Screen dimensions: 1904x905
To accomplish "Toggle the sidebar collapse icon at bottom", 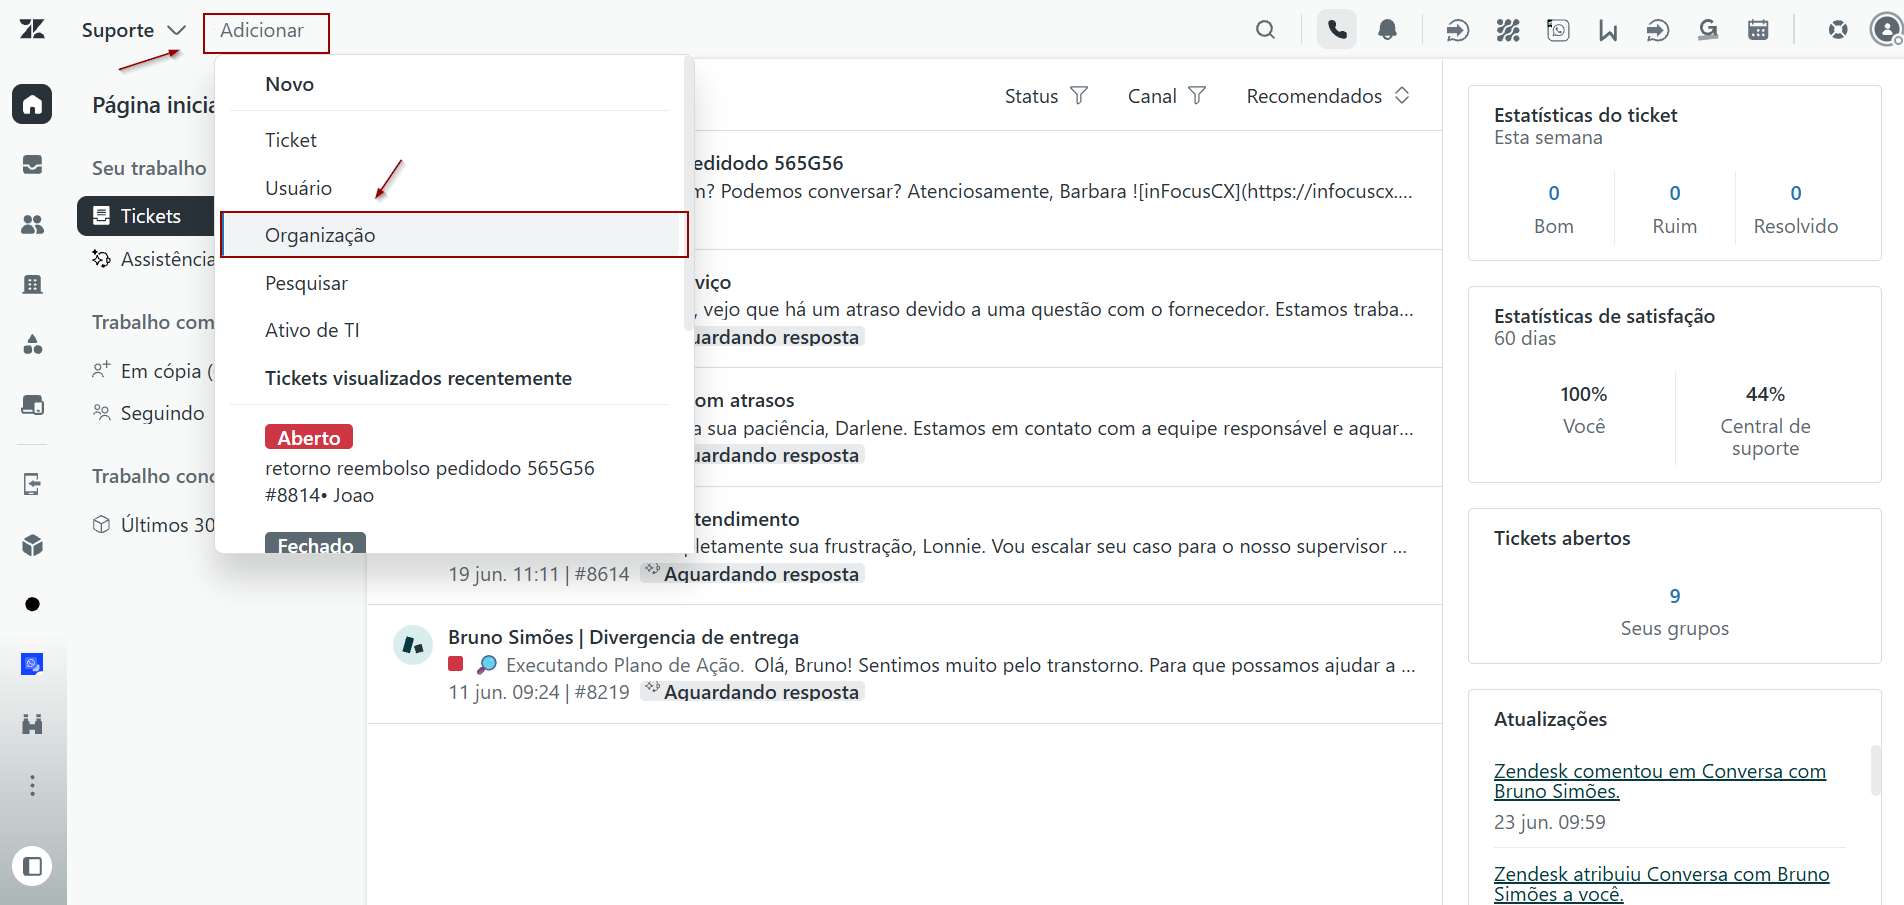I will point(32,866).
